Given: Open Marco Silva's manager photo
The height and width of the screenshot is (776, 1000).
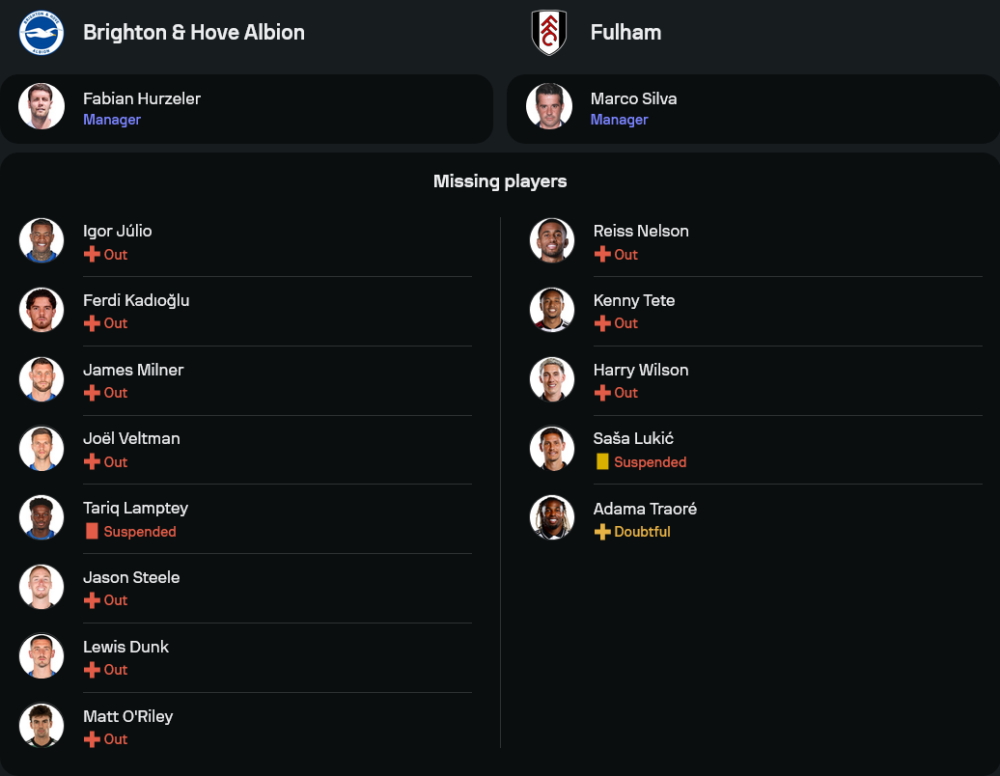Looking at the screenshot, I should coord(549,107).
